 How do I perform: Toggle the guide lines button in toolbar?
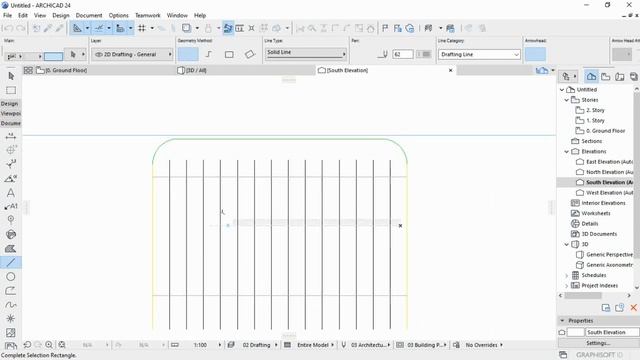click(x=77, y=28)
